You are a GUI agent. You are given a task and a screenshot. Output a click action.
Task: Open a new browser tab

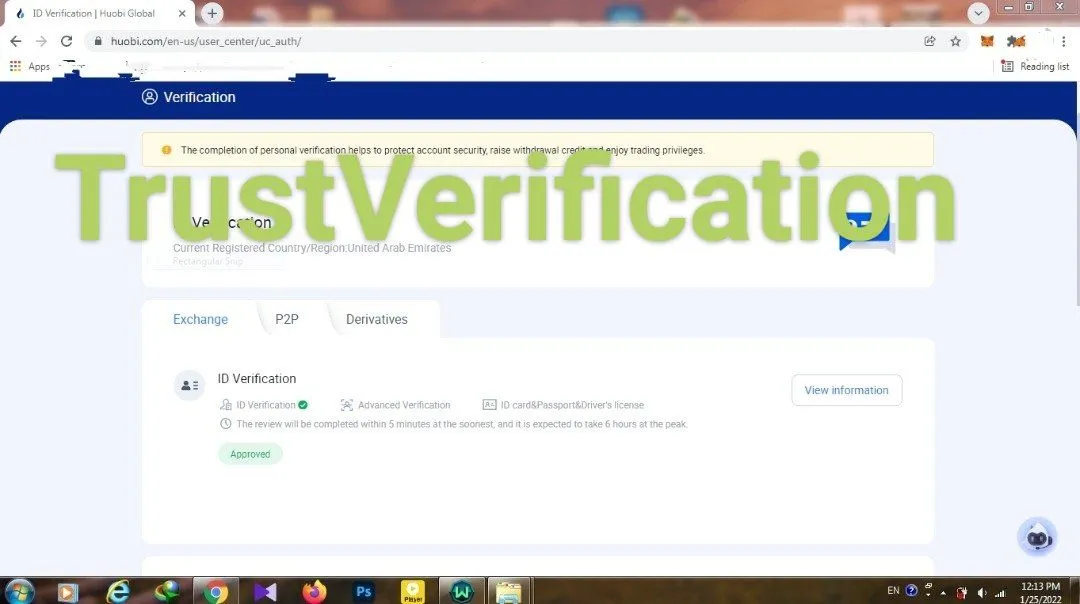point(212,13)
